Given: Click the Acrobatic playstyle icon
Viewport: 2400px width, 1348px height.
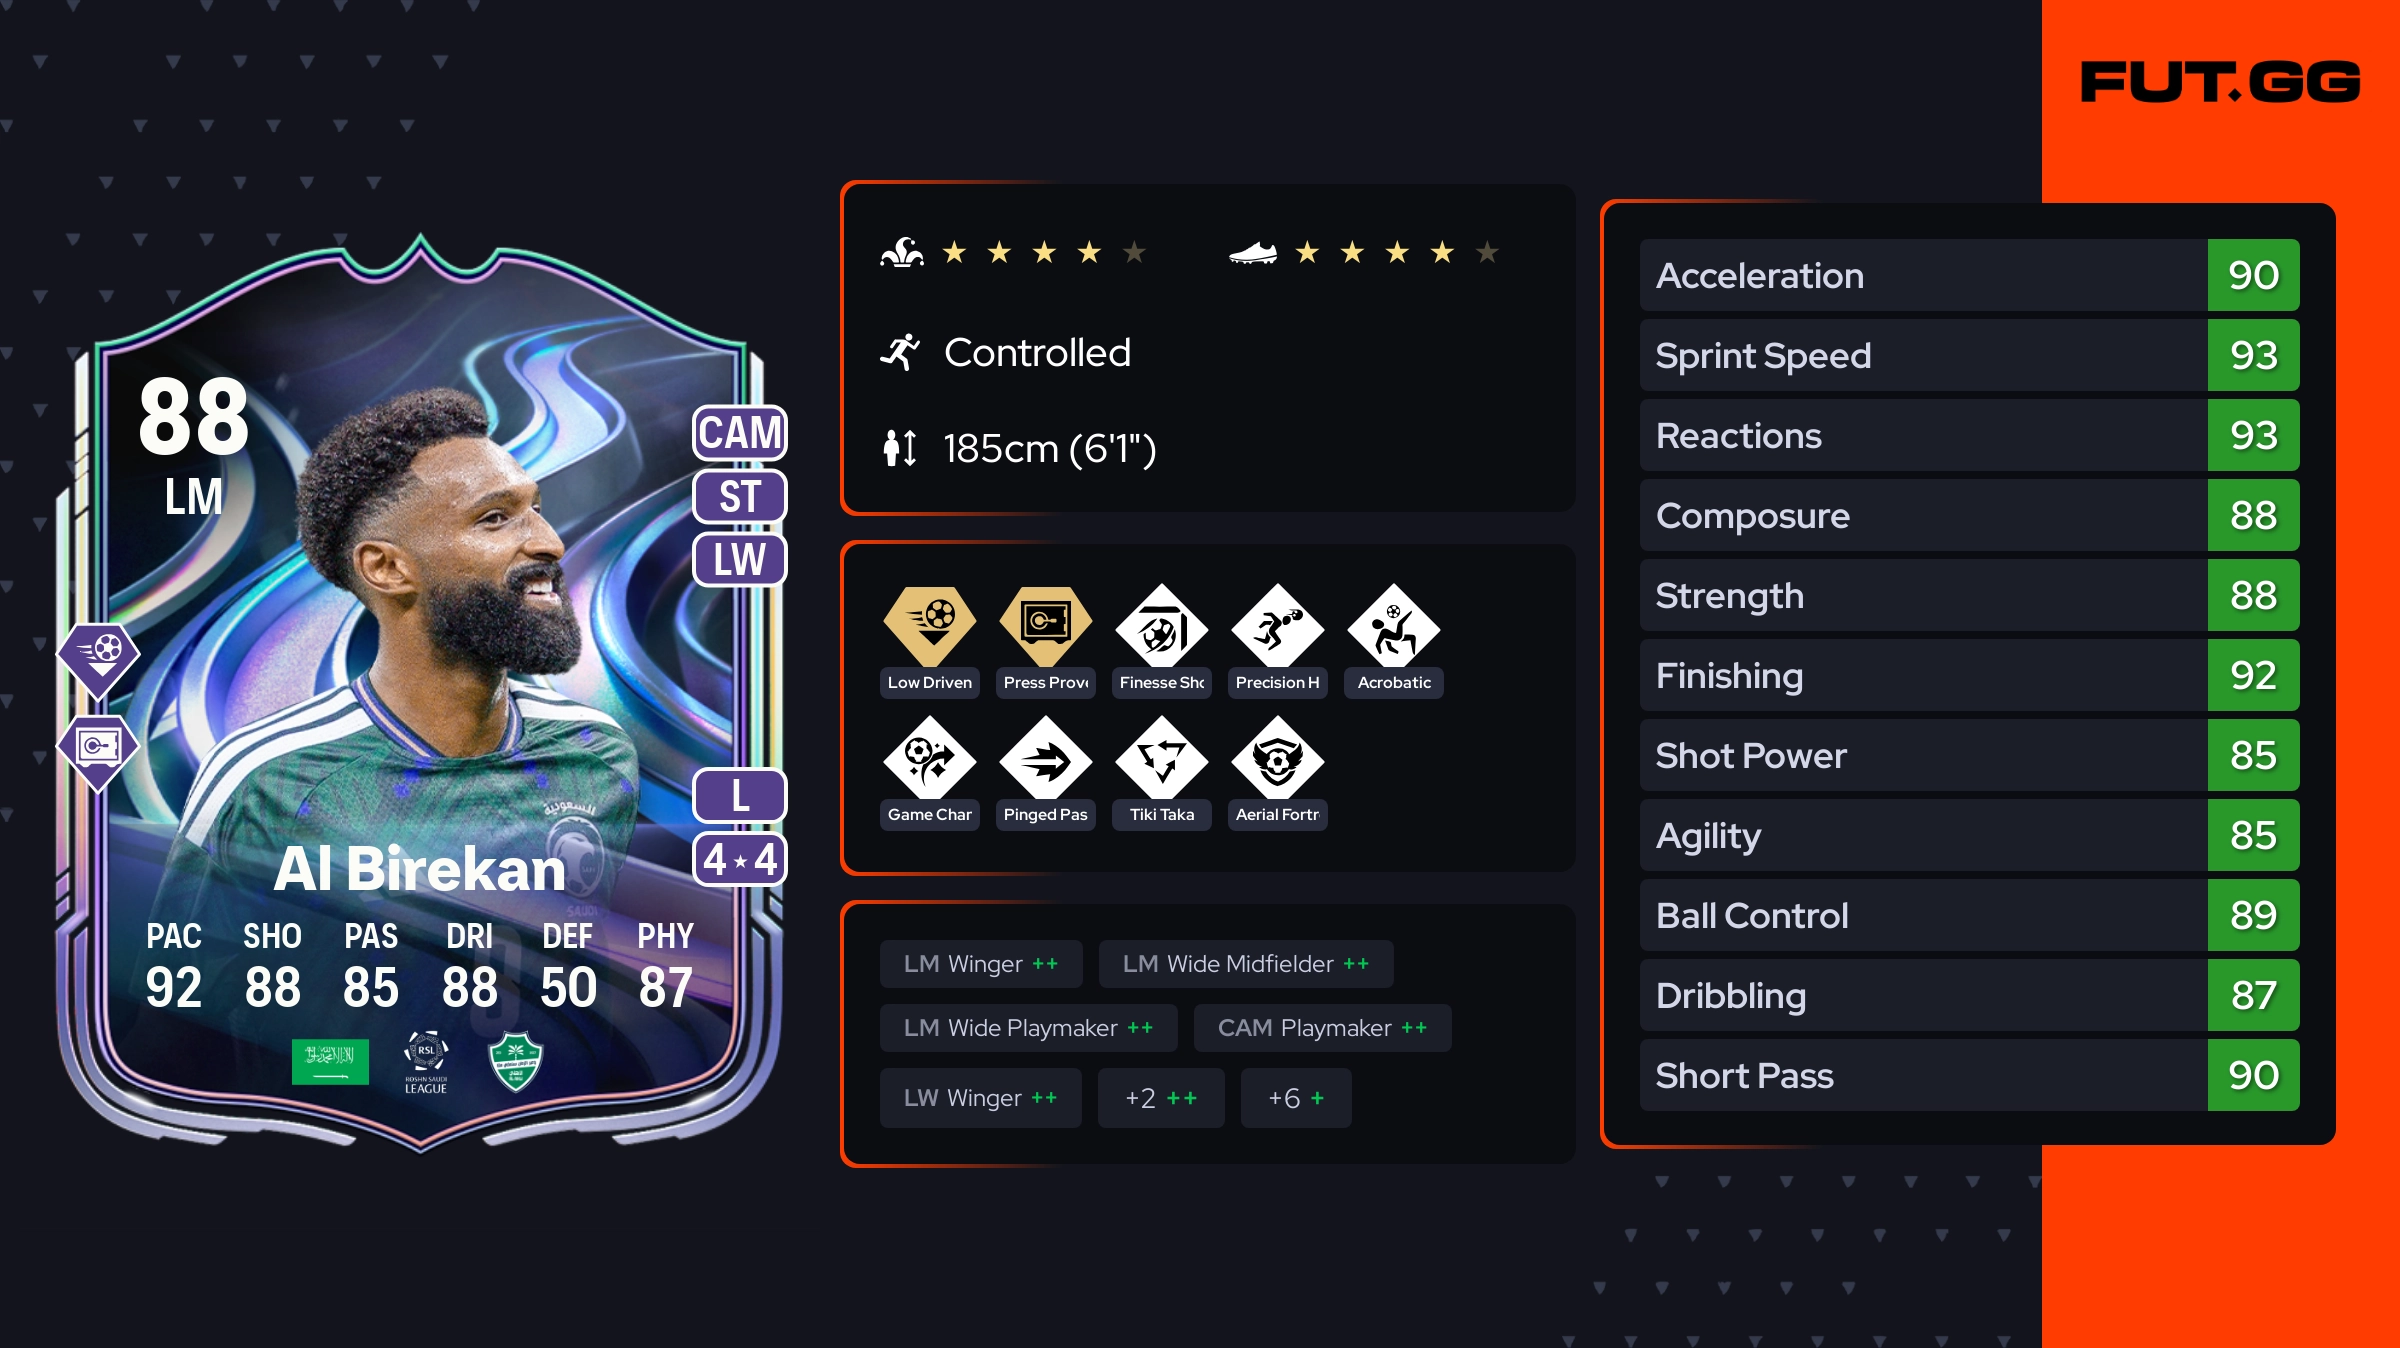Looking at the screenshot, I should coord(1394,626).
